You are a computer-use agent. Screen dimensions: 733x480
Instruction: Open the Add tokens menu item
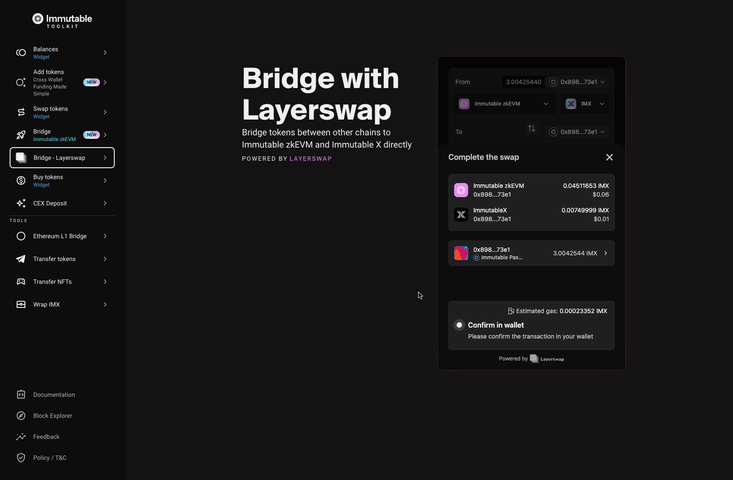[x=62, y=82]
